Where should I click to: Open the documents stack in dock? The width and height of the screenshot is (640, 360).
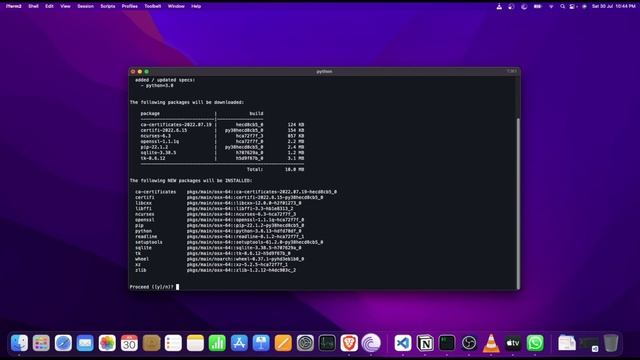coord(567,343)
